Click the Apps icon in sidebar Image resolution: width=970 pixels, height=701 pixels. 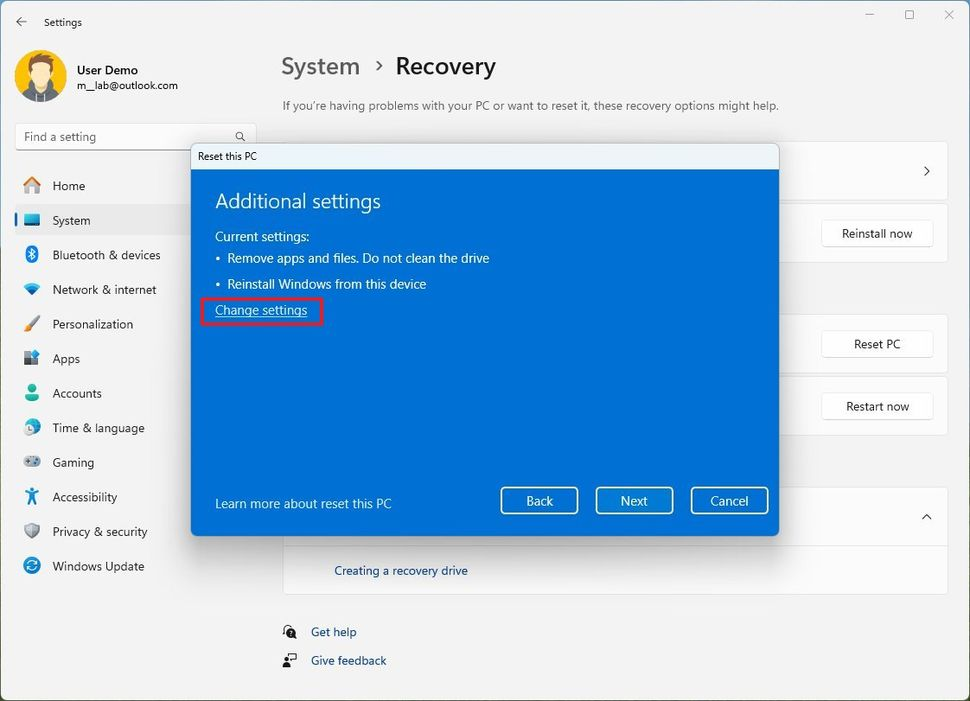32,359
